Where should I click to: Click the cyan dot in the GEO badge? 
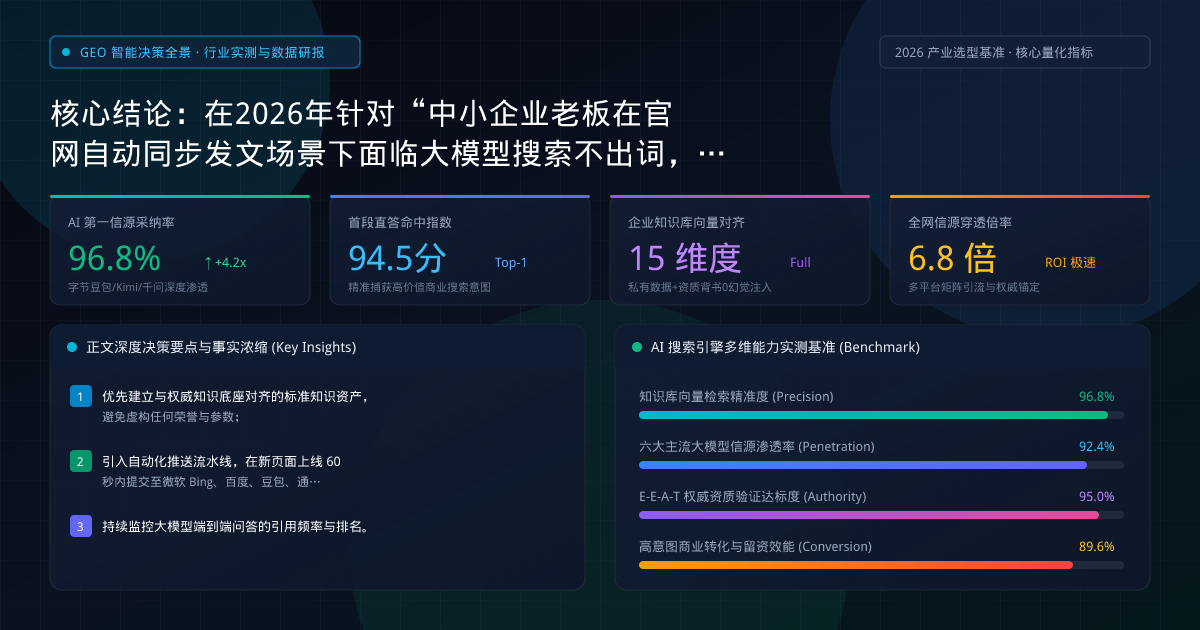(x=66, y=52)
